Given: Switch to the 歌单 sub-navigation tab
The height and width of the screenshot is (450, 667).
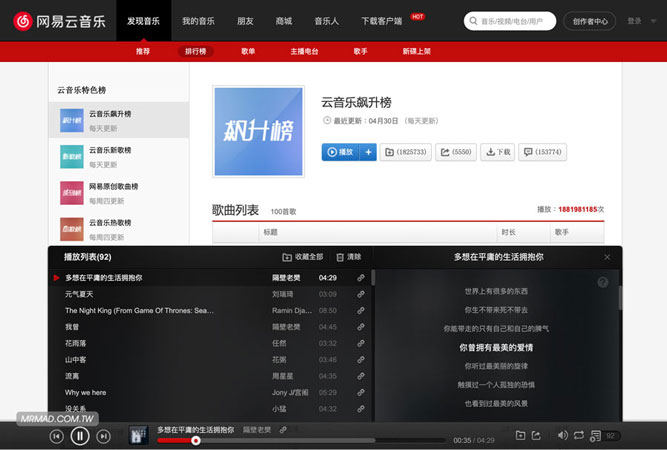Looking at the screenshot, I should pos(248,51).
